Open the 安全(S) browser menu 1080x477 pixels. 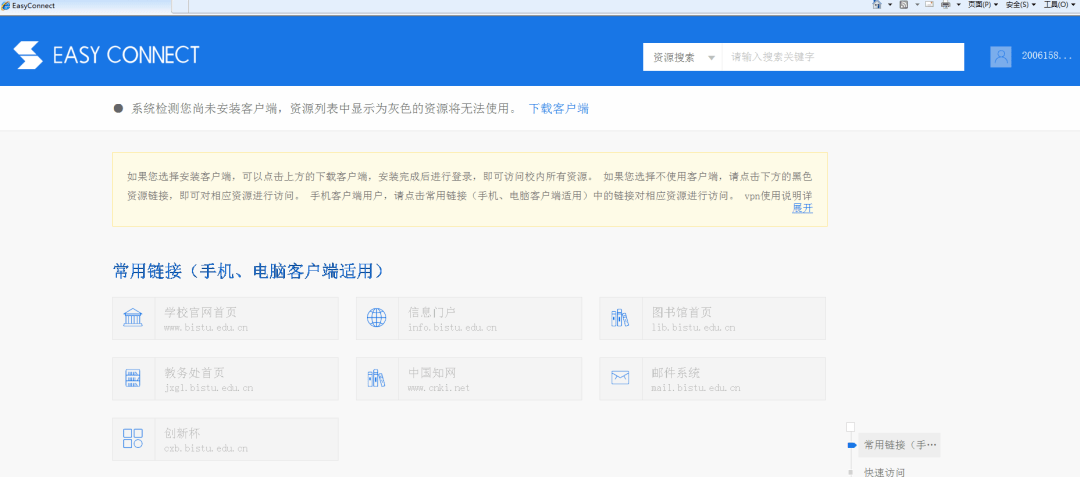pyautogui.click(x=1020, y=5)
